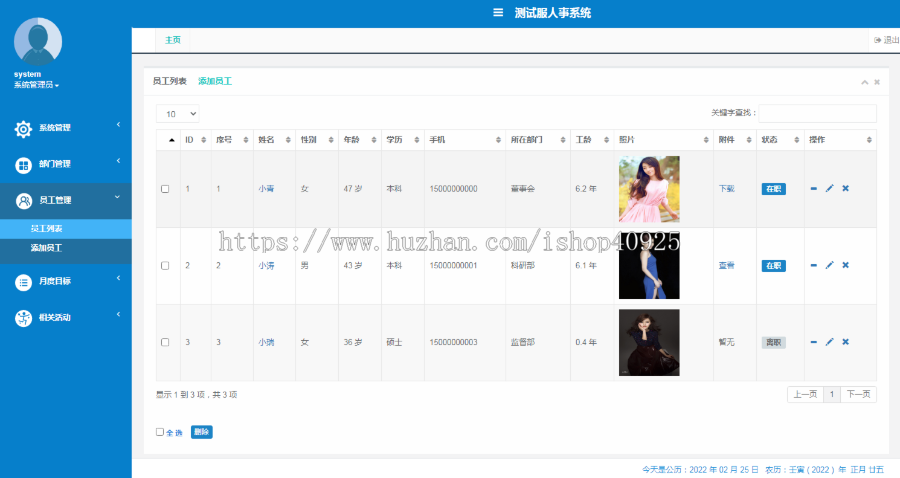Click the blue 删除 button

(201, 432)
